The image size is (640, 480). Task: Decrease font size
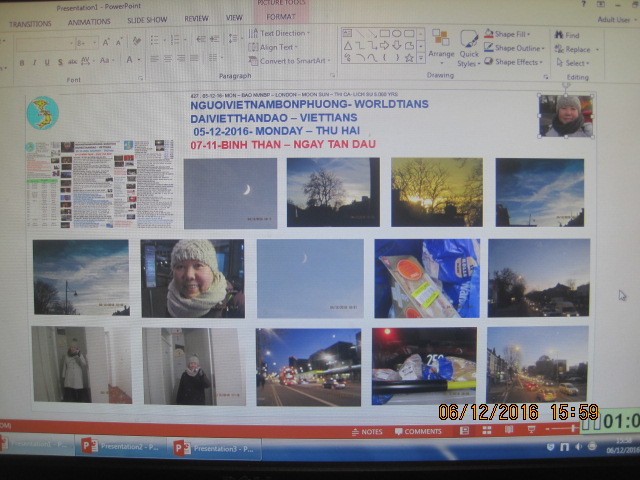[119, 42]
